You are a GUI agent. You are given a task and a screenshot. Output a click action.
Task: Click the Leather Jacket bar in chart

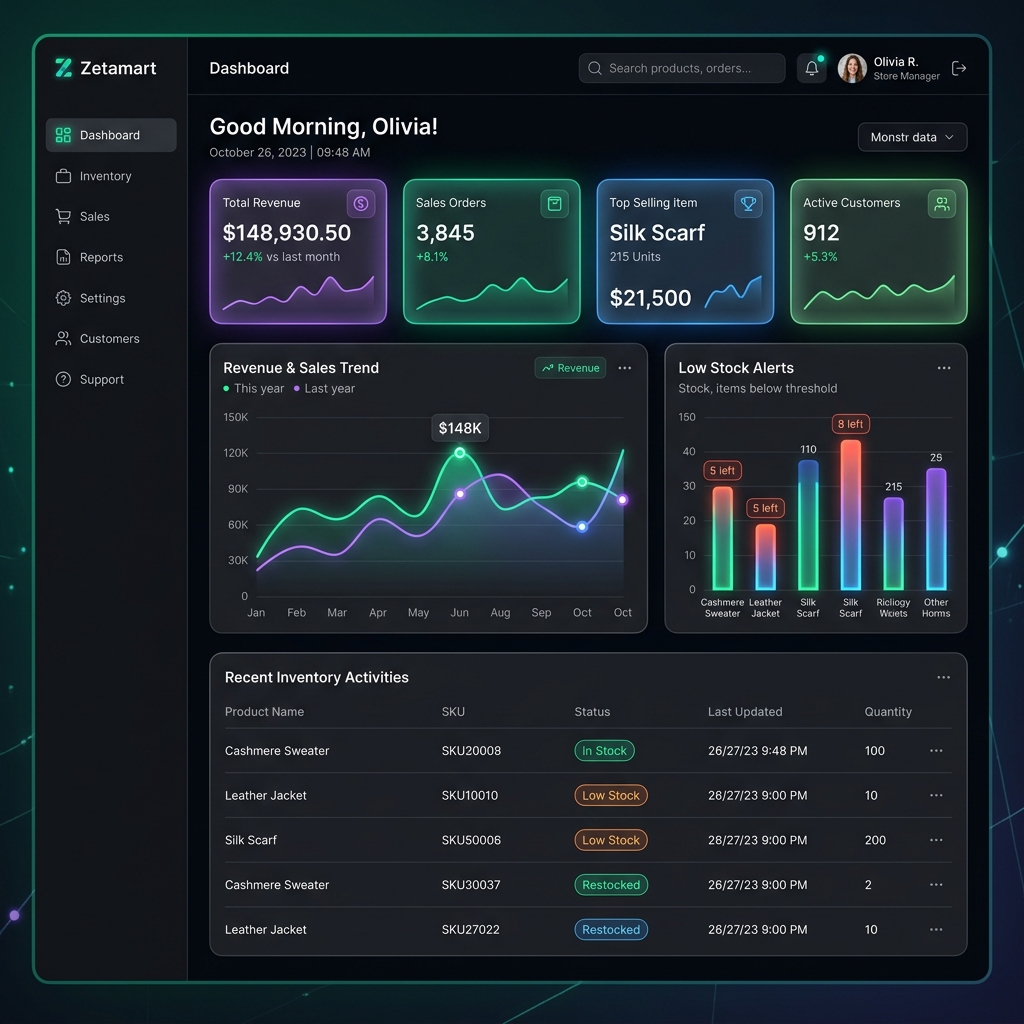coord(765,557)
